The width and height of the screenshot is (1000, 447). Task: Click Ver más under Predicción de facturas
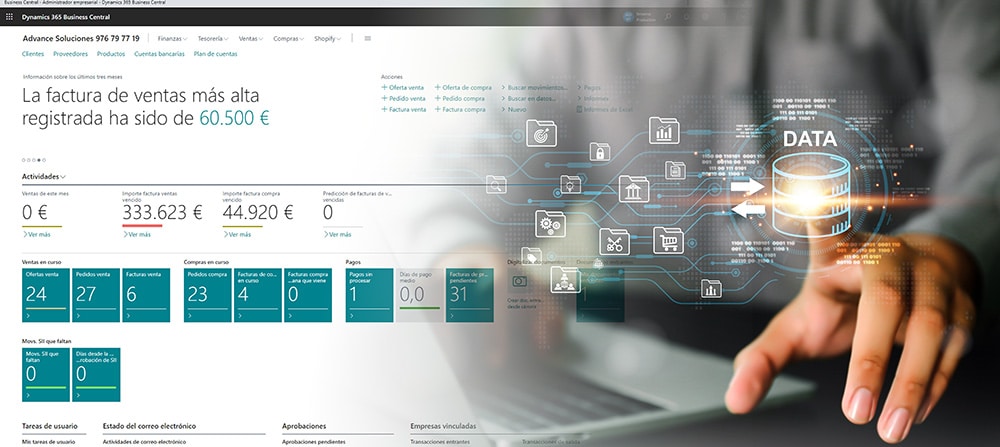pos(337,235)
